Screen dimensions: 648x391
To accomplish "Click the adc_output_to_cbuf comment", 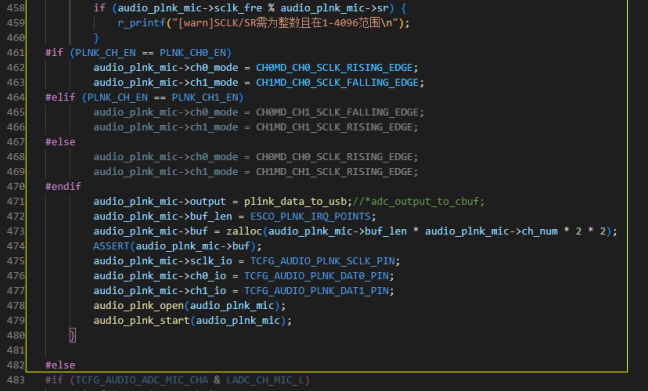I will coord(418,202).
